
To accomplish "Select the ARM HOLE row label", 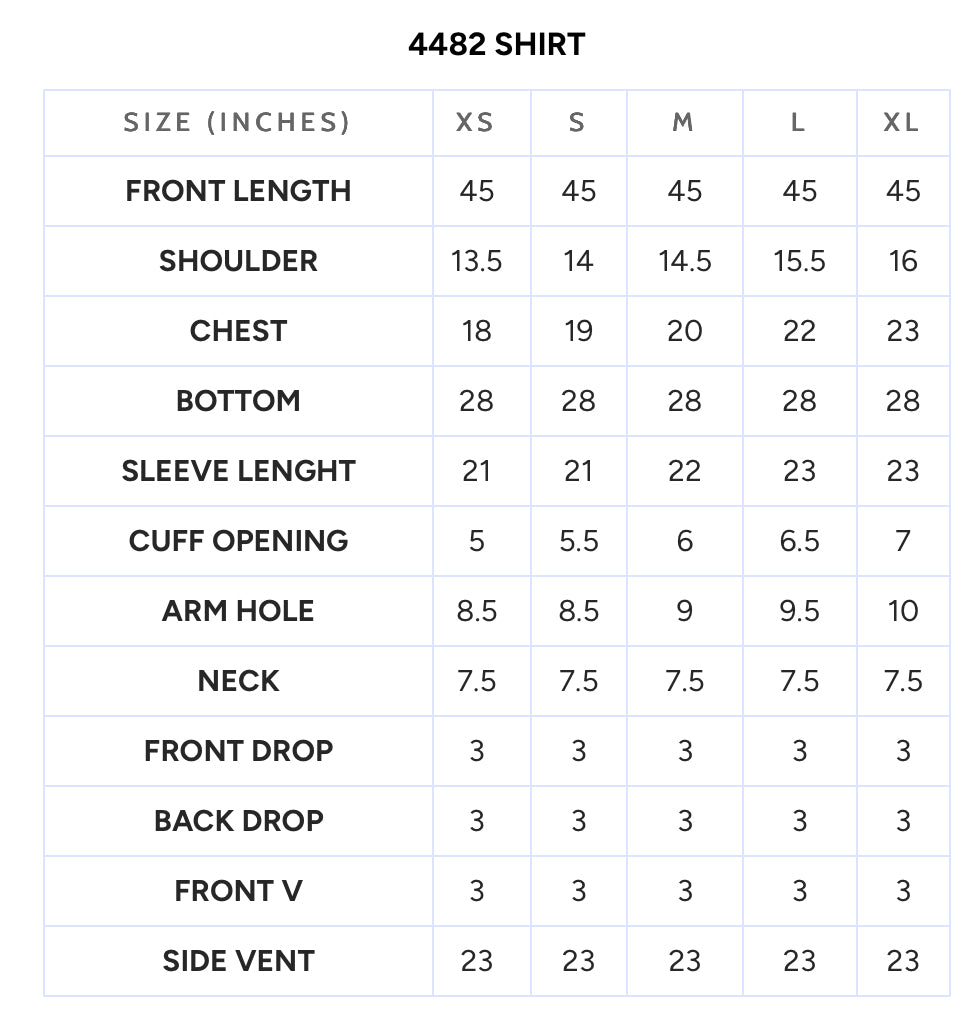I will point(238,611).
